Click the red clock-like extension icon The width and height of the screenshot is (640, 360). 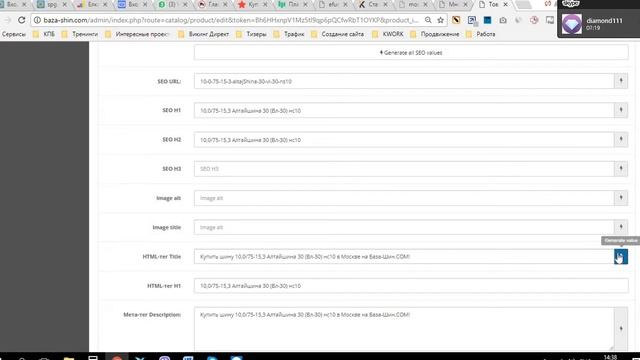pyautogui.click(x=534, y=20)
